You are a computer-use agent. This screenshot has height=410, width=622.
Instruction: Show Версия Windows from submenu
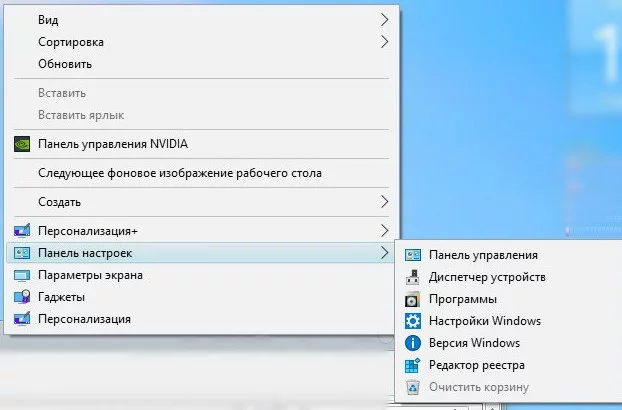(509, 343)
